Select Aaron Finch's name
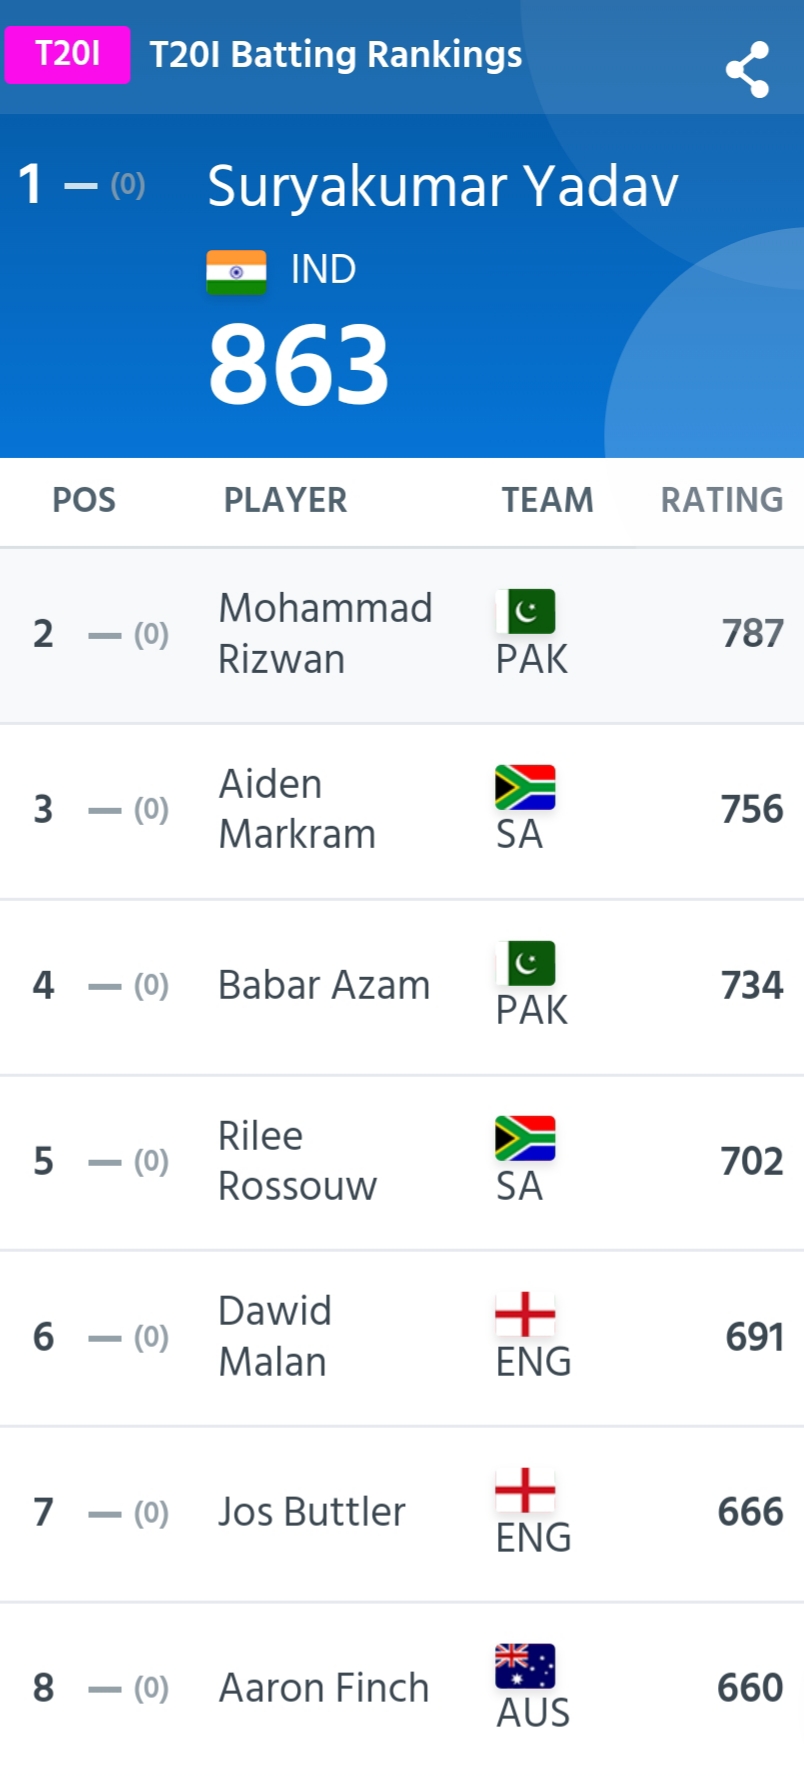804x1776 pixels. [x=324, y=1688]
